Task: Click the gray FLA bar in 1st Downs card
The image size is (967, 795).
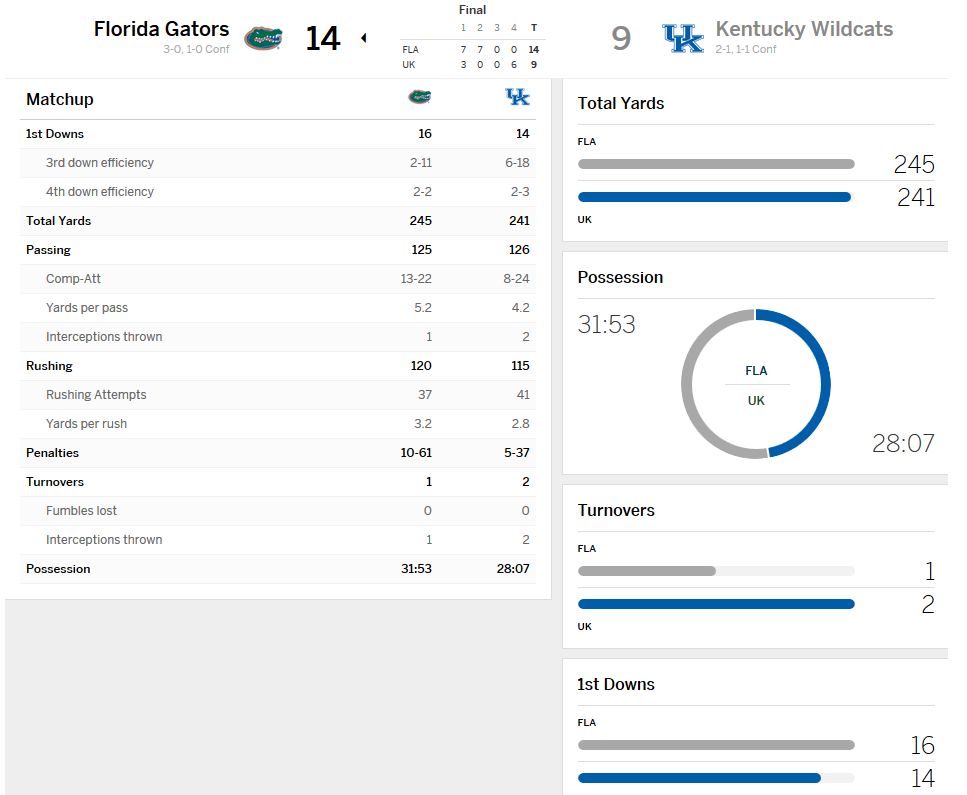Action: click(716, 745)
